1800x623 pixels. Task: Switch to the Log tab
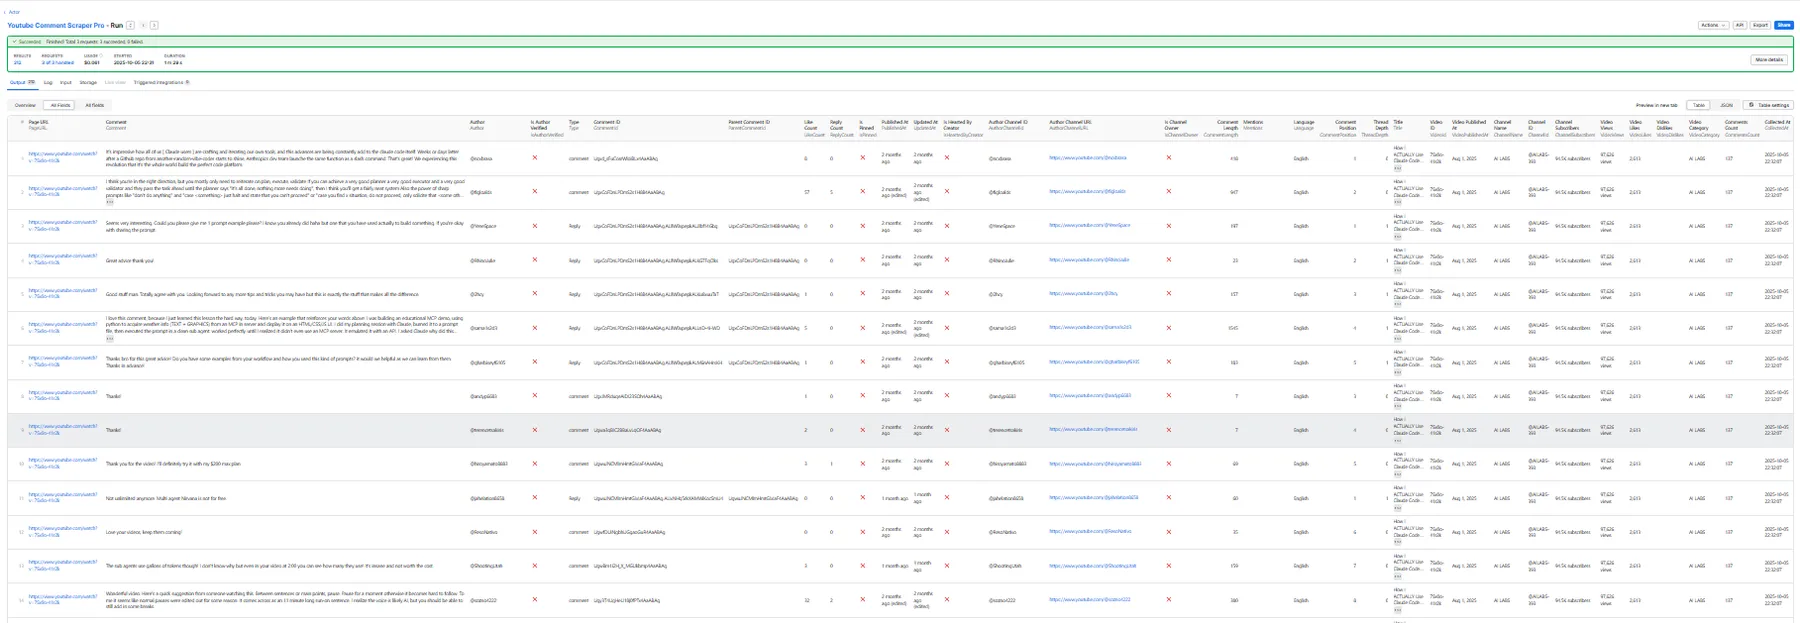(x=48, y=83)
